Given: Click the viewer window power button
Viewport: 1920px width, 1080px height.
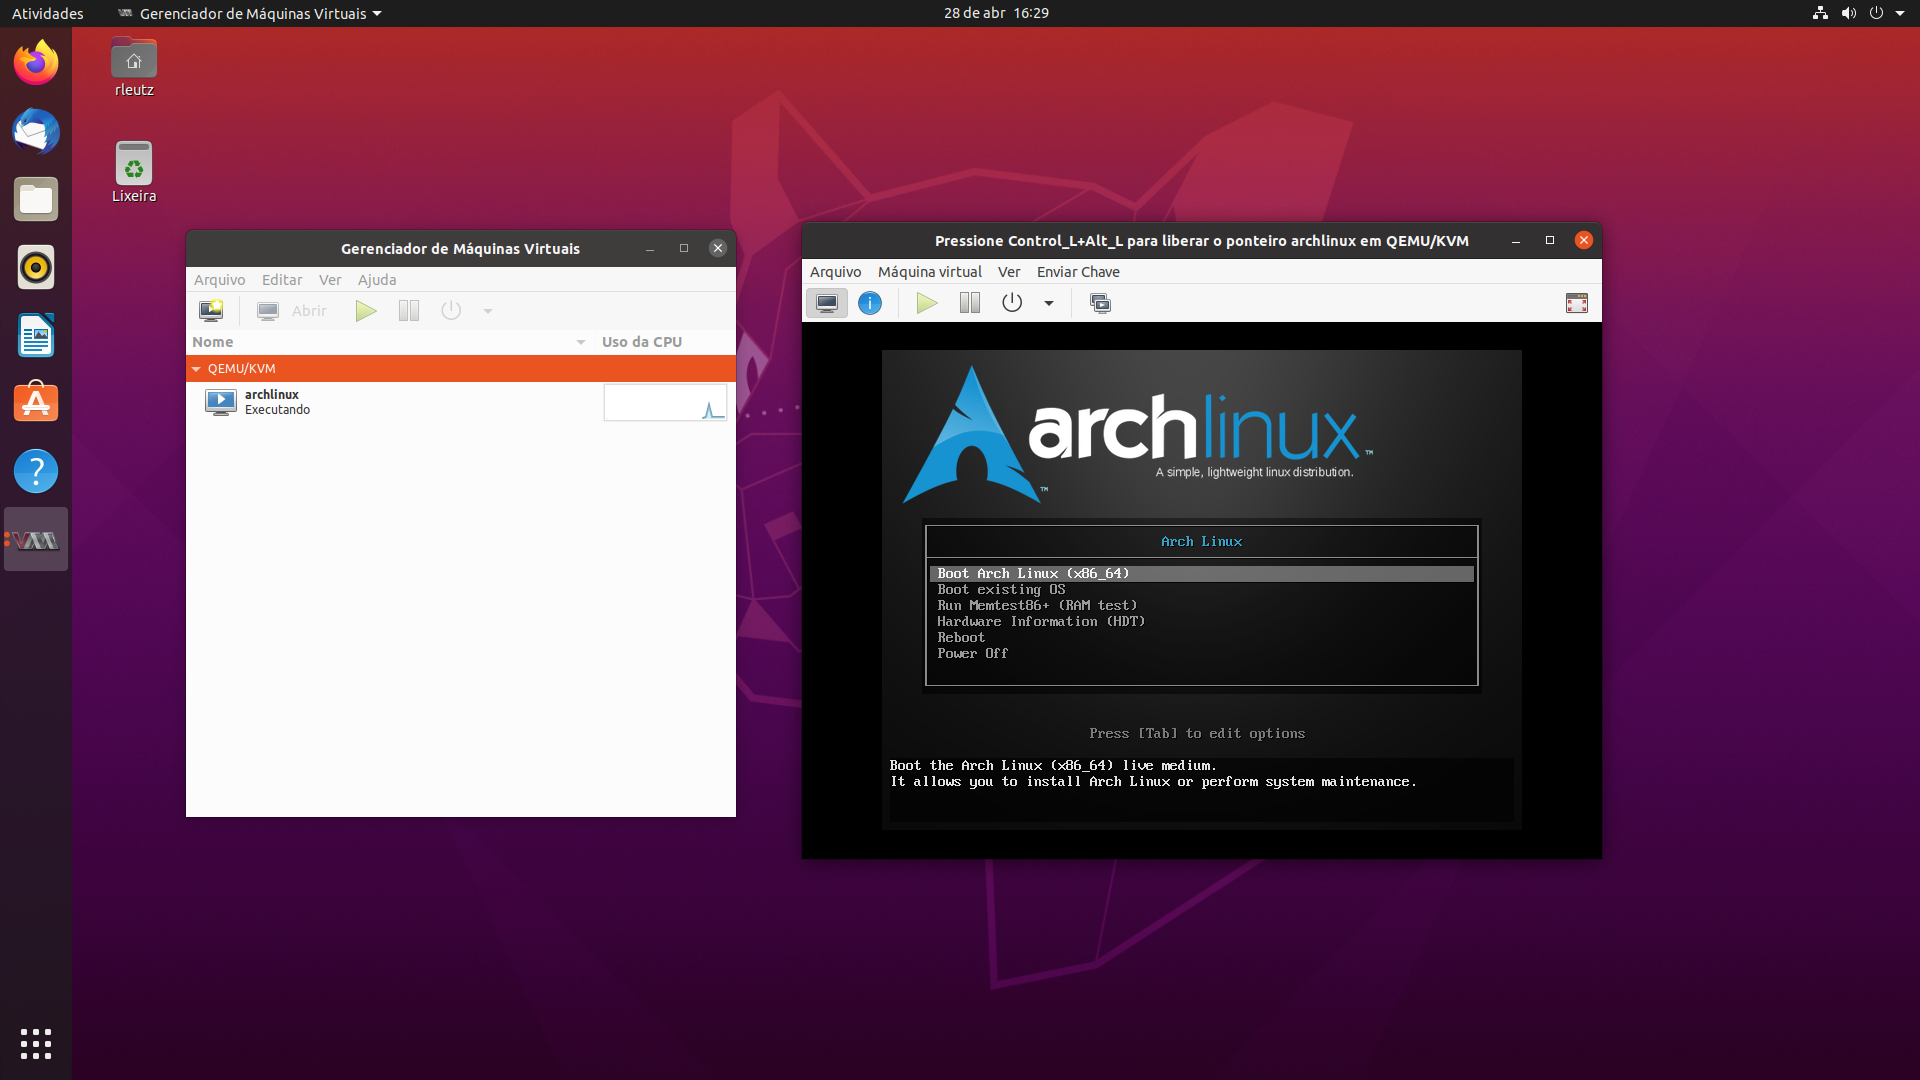Looking at the screenshot, I should pyautogui.click(x=1012, y=303).
